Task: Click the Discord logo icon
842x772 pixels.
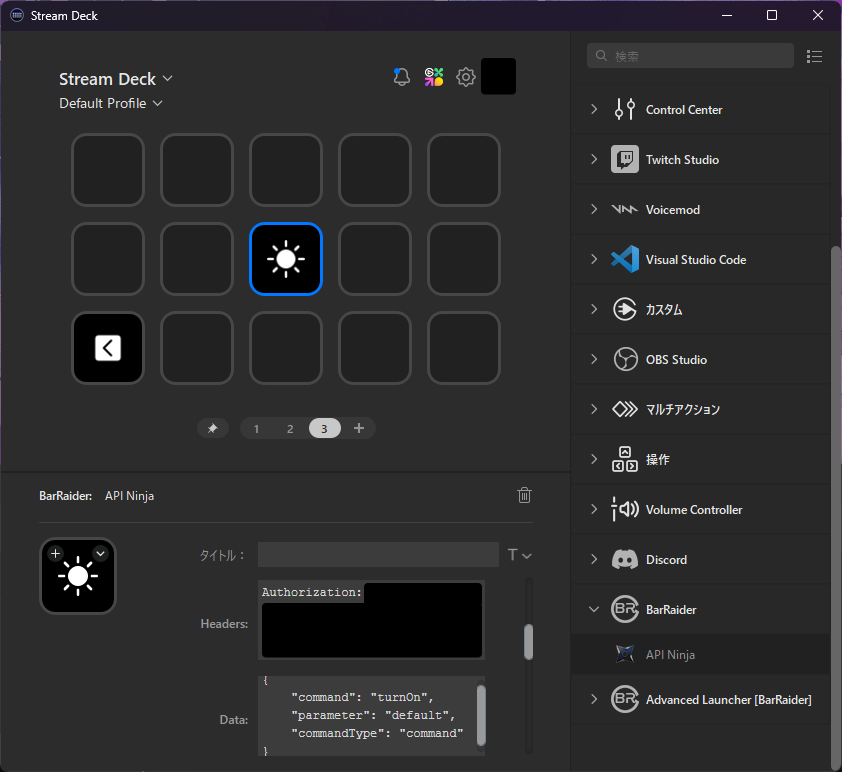Action: point(625,559)
